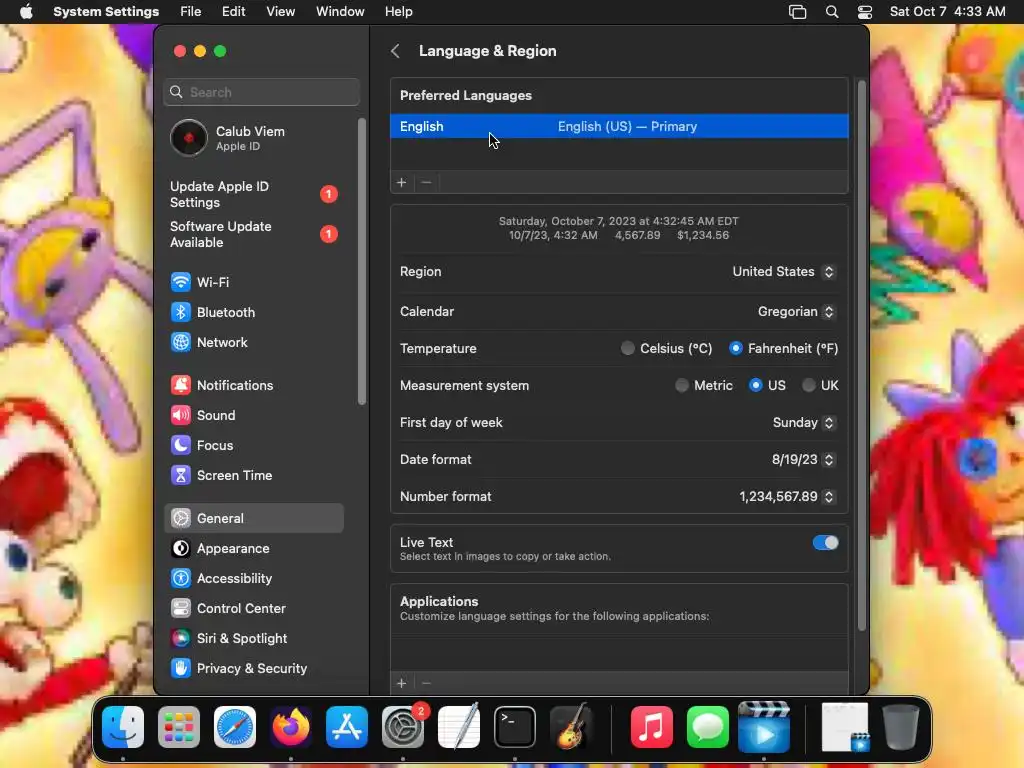Viewport: 1024px width, 768px height.
Task: Toggle the Live Text switch
Action: [x=825, y=543]
